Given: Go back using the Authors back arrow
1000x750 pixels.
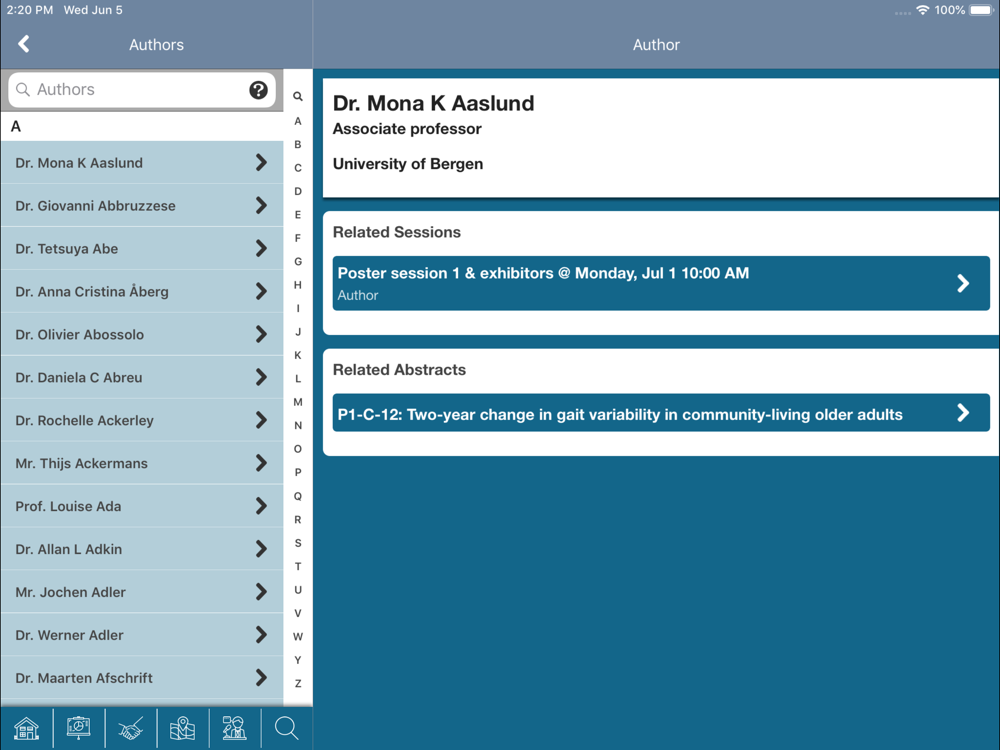Looking at the screenshot, I should 24,44.
